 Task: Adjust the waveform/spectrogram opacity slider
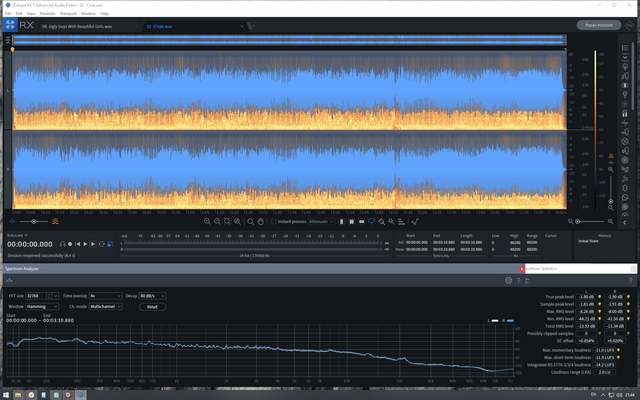click(x=32, y=220)
